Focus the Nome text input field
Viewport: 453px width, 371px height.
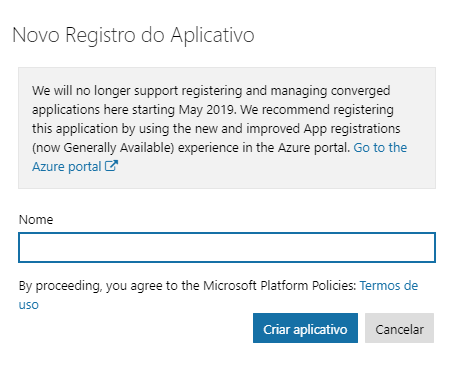[x=227, y=247]
